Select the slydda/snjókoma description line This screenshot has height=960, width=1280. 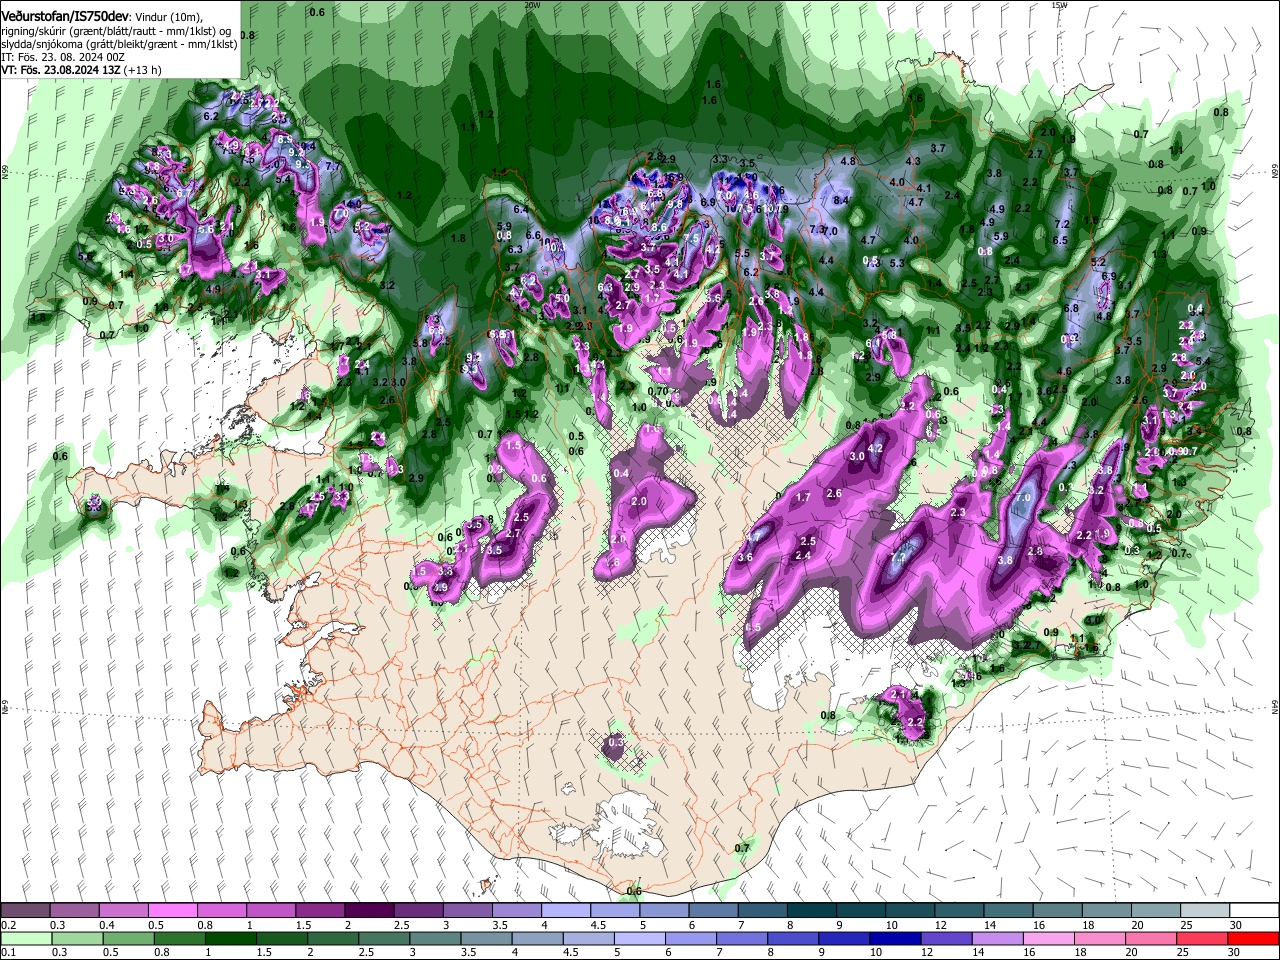119,44
